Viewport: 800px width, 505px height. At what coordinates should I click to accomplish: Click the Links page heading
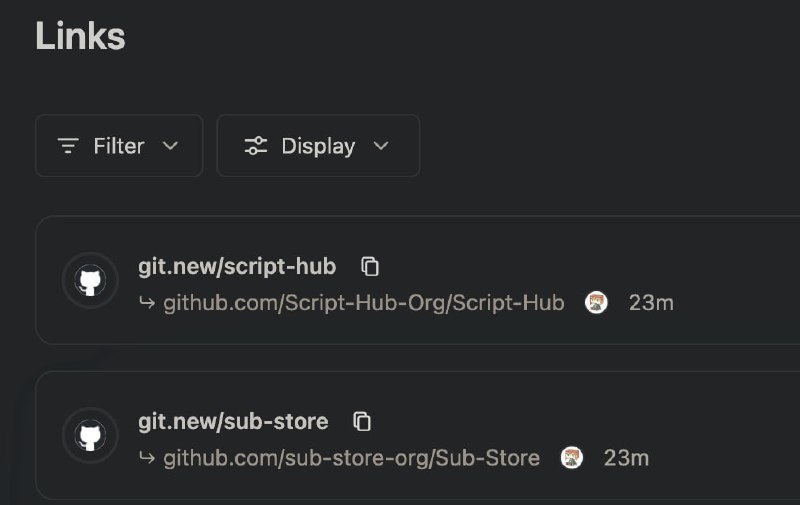(x=80, y=36)
